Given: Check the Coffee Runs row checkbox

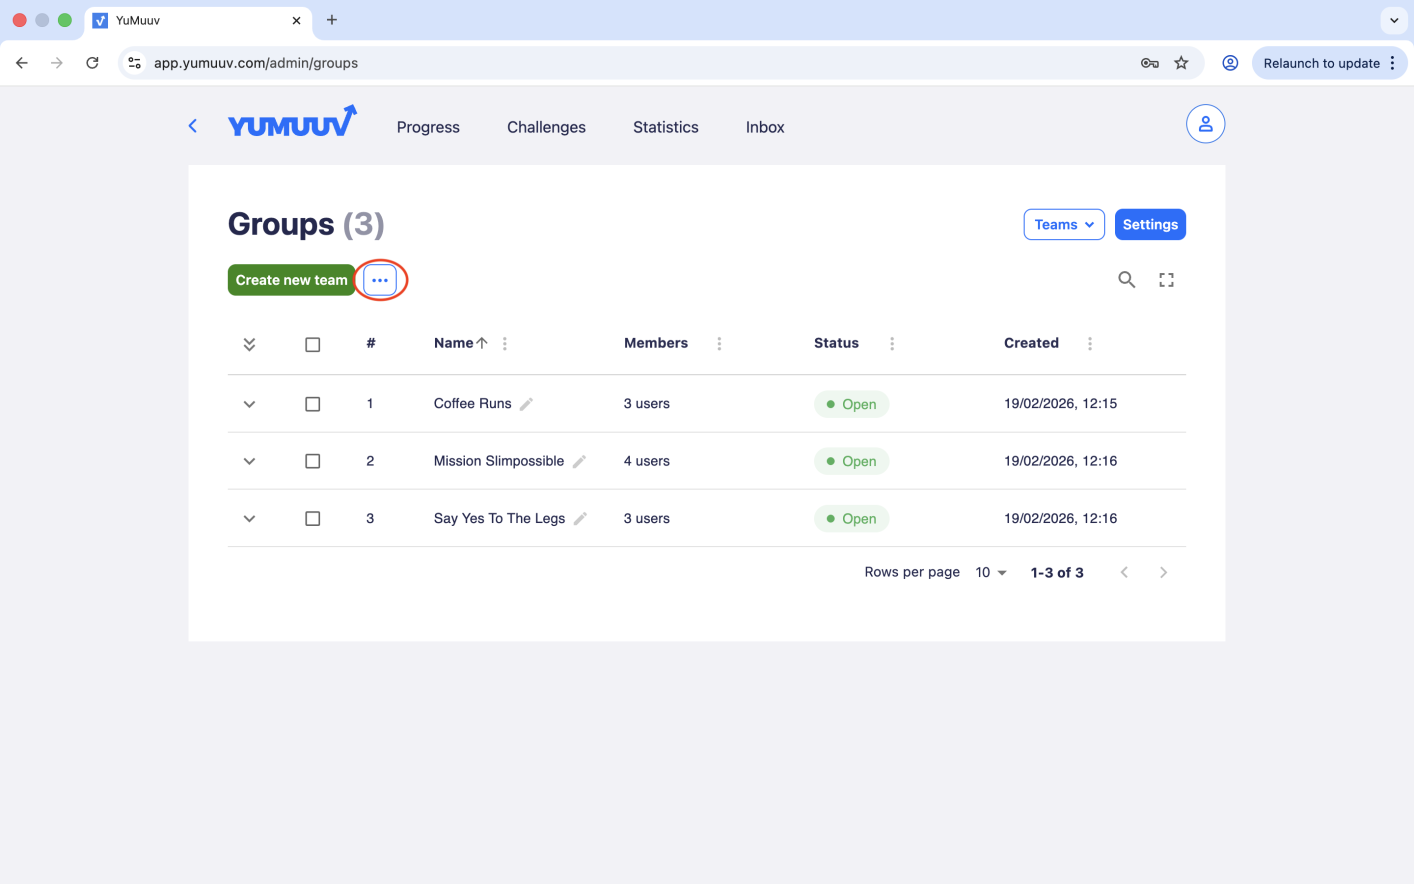Looking at the screenshot, I should (x=313, y=404).
